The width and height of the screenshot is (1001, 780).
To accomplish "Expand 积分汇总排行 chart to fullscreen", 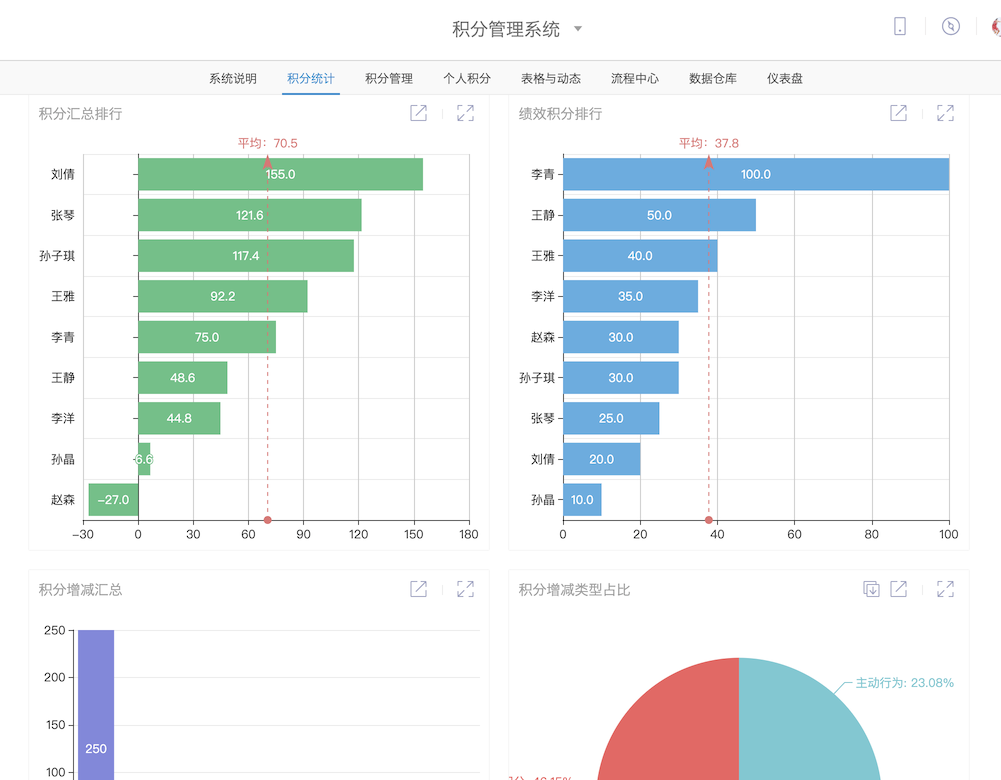I will 465,113.
